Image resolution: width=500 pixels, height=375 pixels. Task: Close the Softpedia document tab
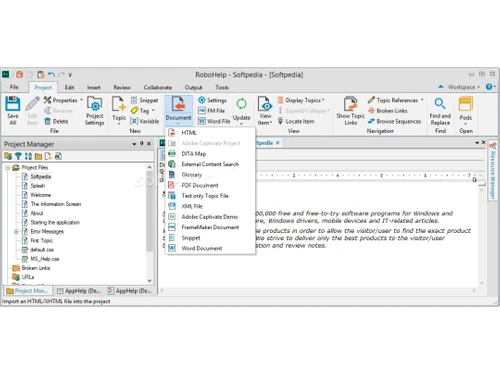277,143
